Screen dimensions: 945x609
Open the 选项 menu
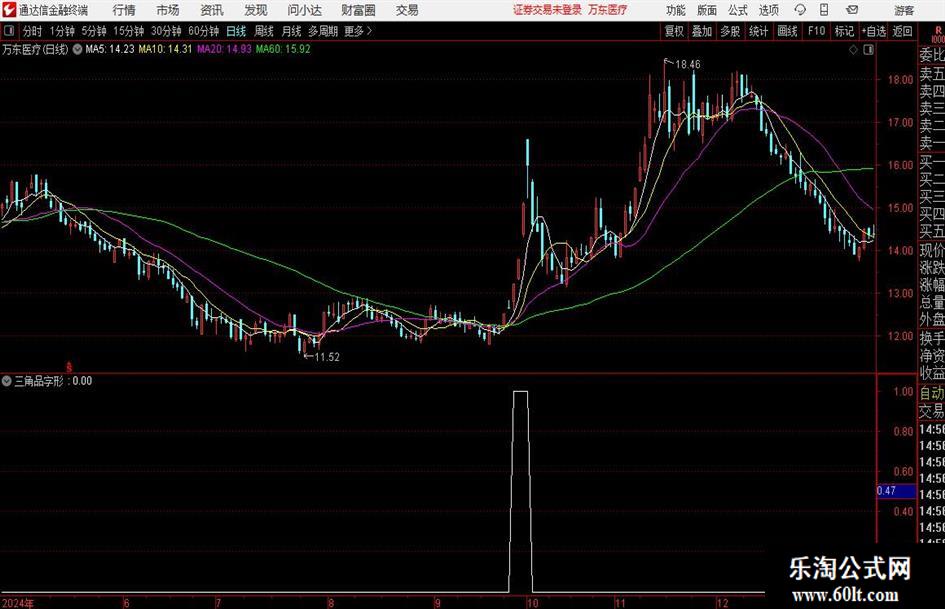[768, 10]
